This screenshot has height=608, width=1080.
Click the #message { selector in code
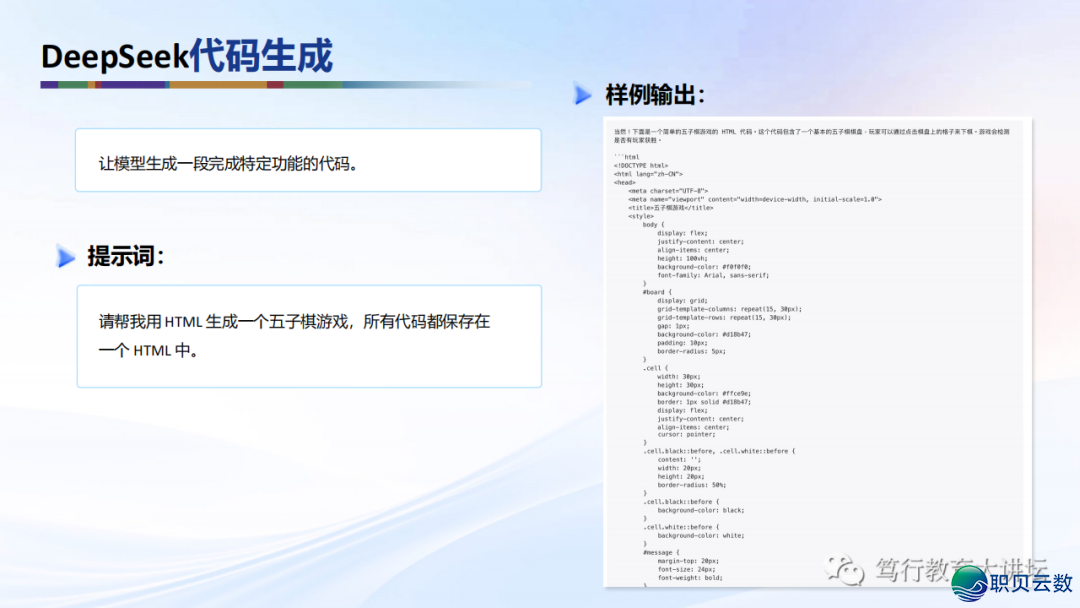[x=661, y=552]
